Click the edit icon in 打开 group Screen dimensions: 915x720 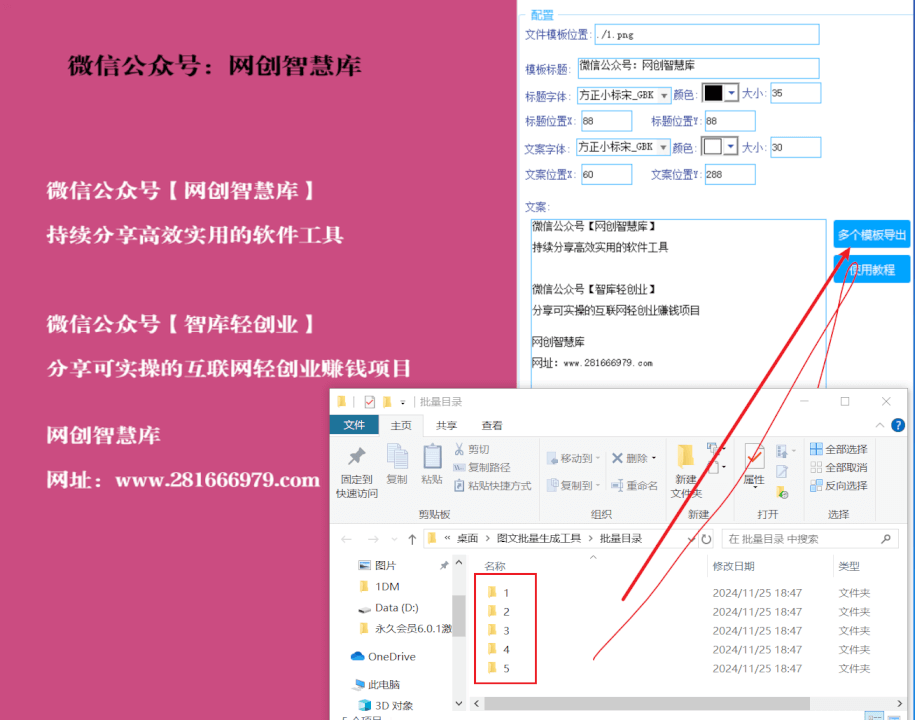782,472
